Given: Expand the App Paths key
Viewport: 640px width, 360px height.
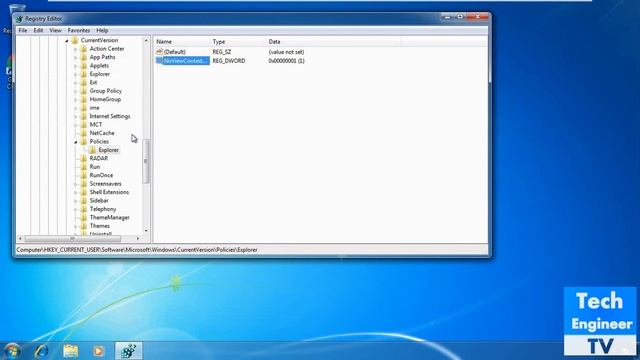Looking at the screenshot, I should point(76,58).
